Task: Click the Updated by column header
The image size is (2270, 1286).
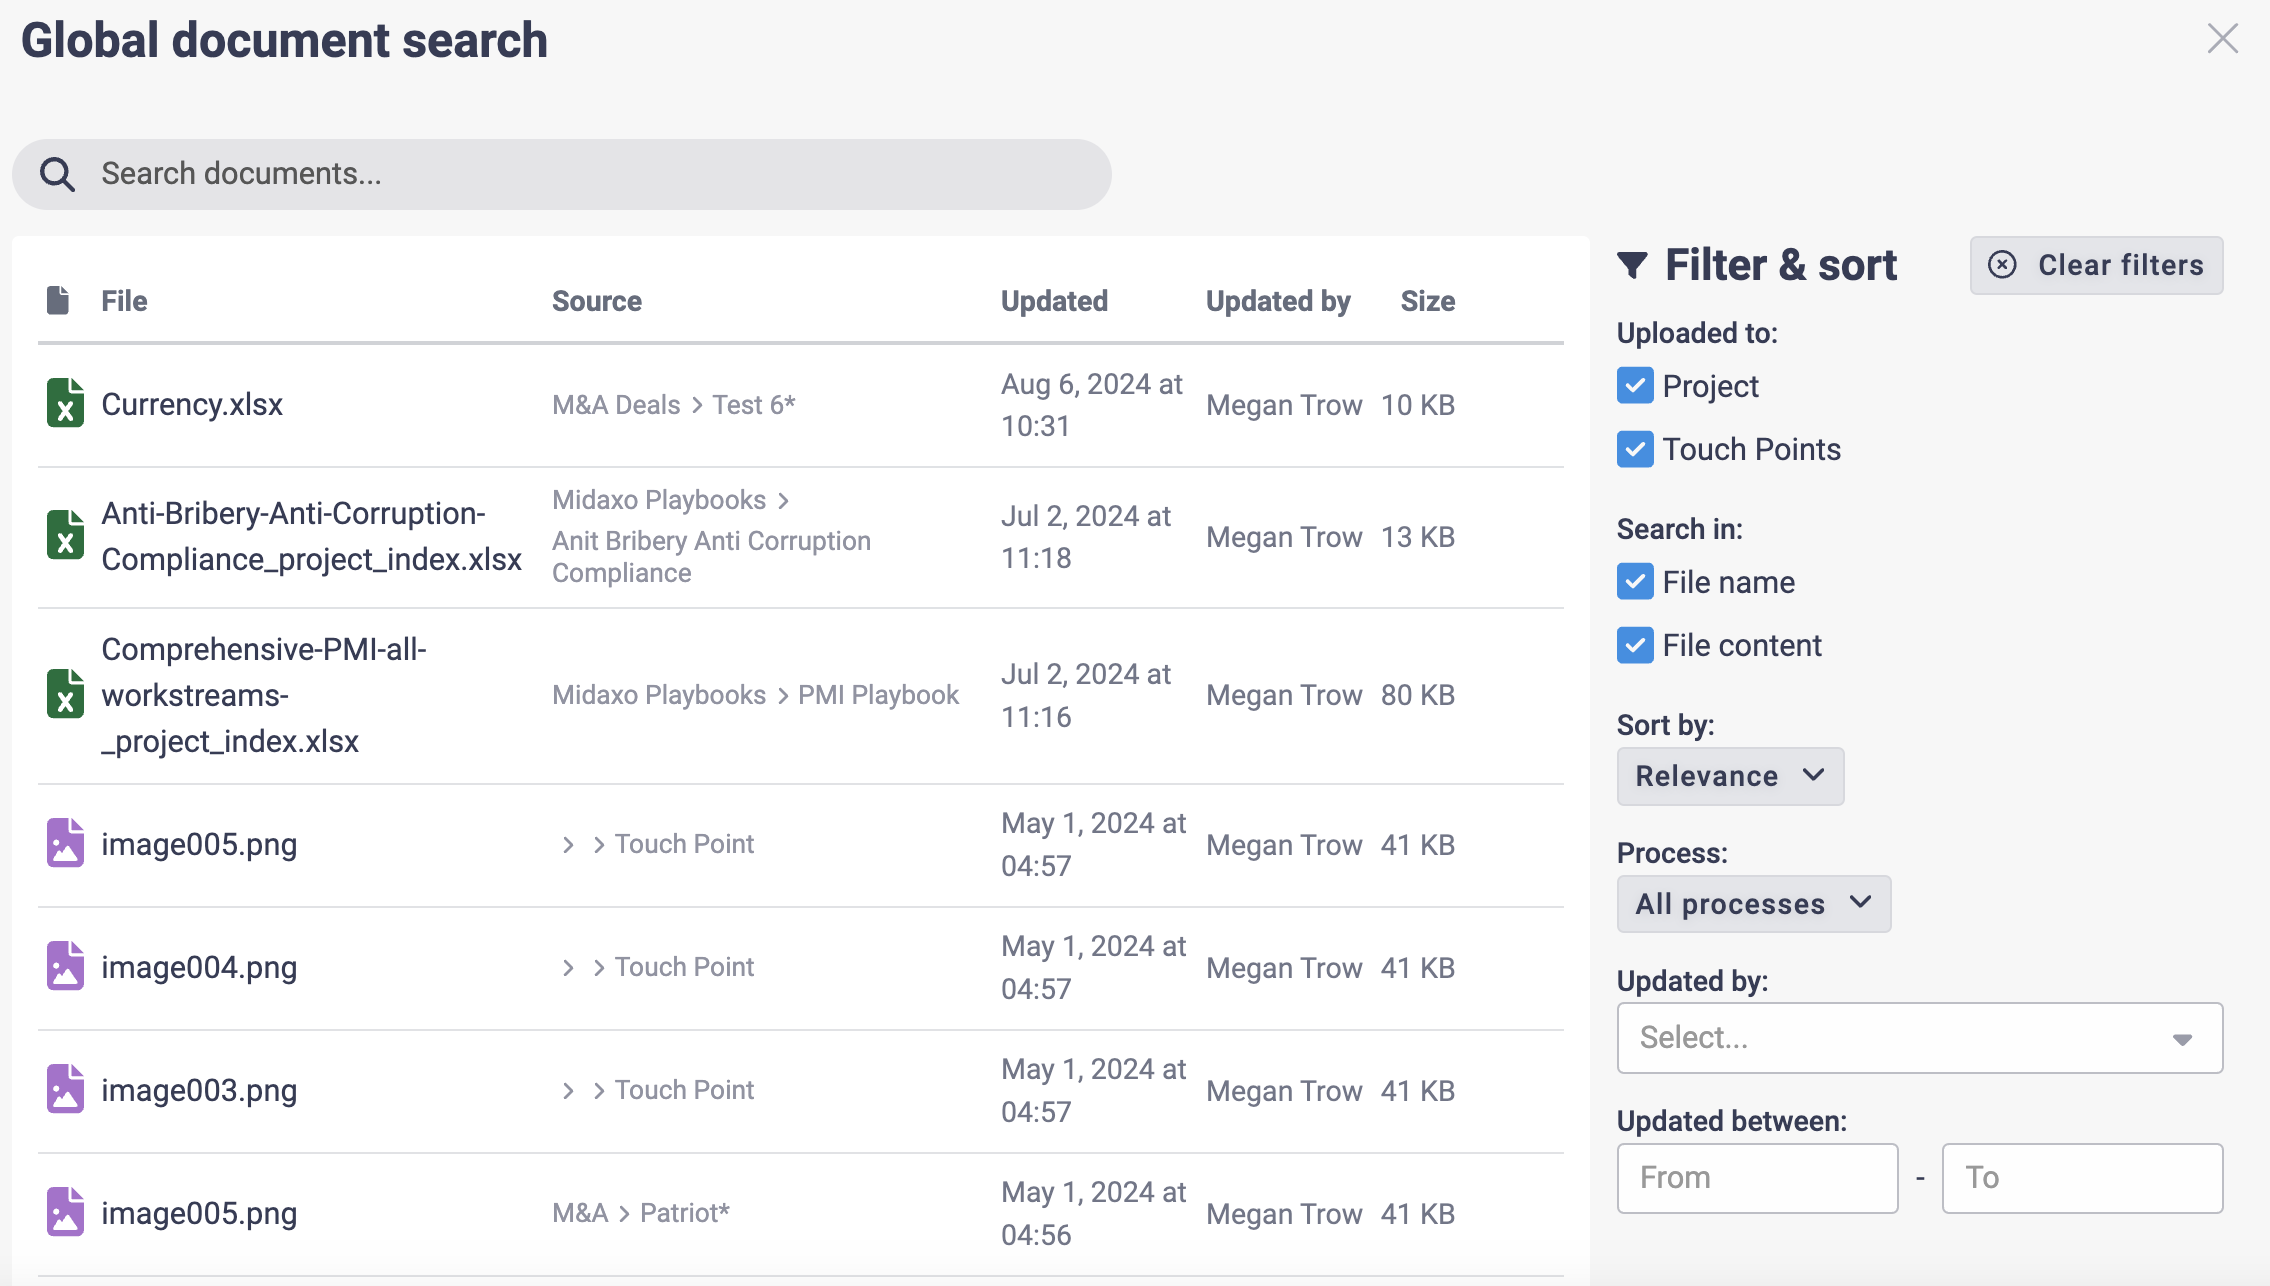Action: pos(1278,301)
